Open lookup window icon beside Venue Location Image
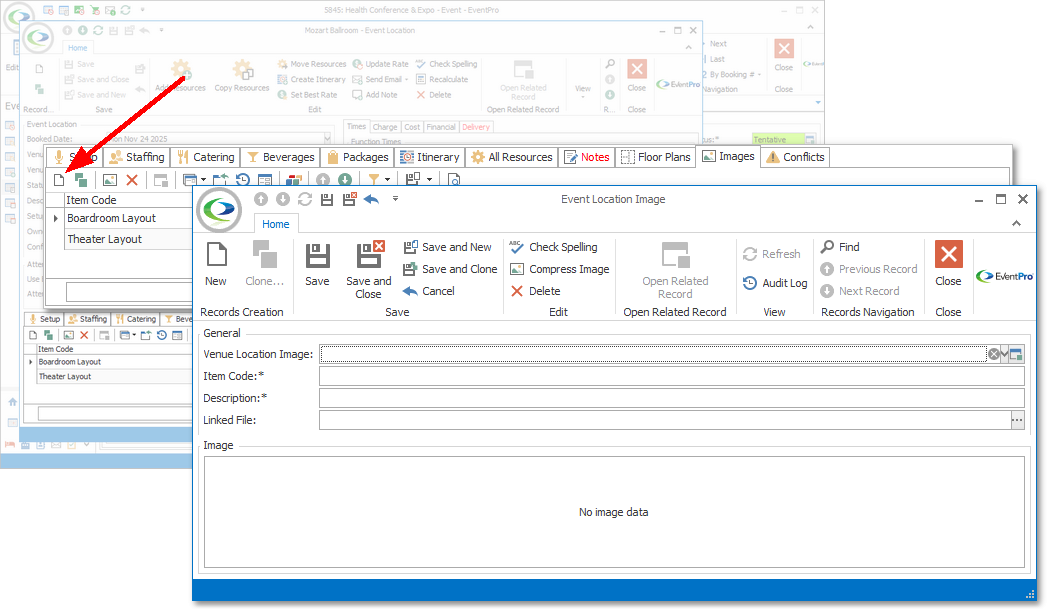Screen dimensions: 1048x612 pyautogui.click(x=1017, y=354)
